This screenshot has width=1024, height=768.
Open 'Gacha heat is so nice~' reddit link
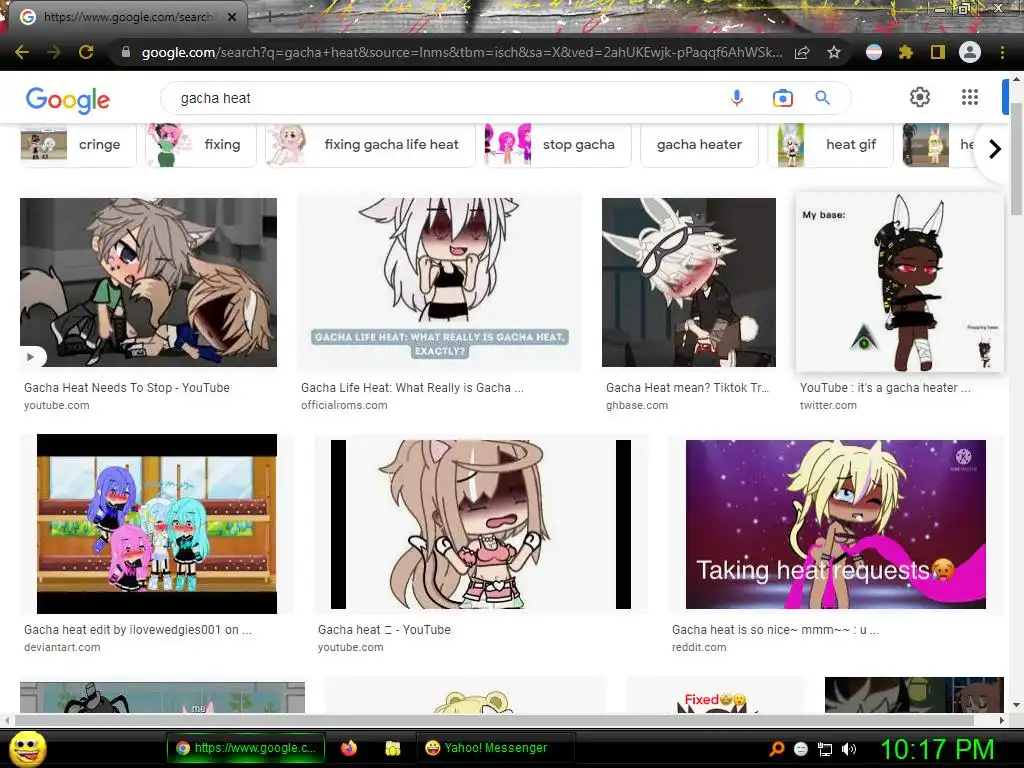tap(775, 630)
